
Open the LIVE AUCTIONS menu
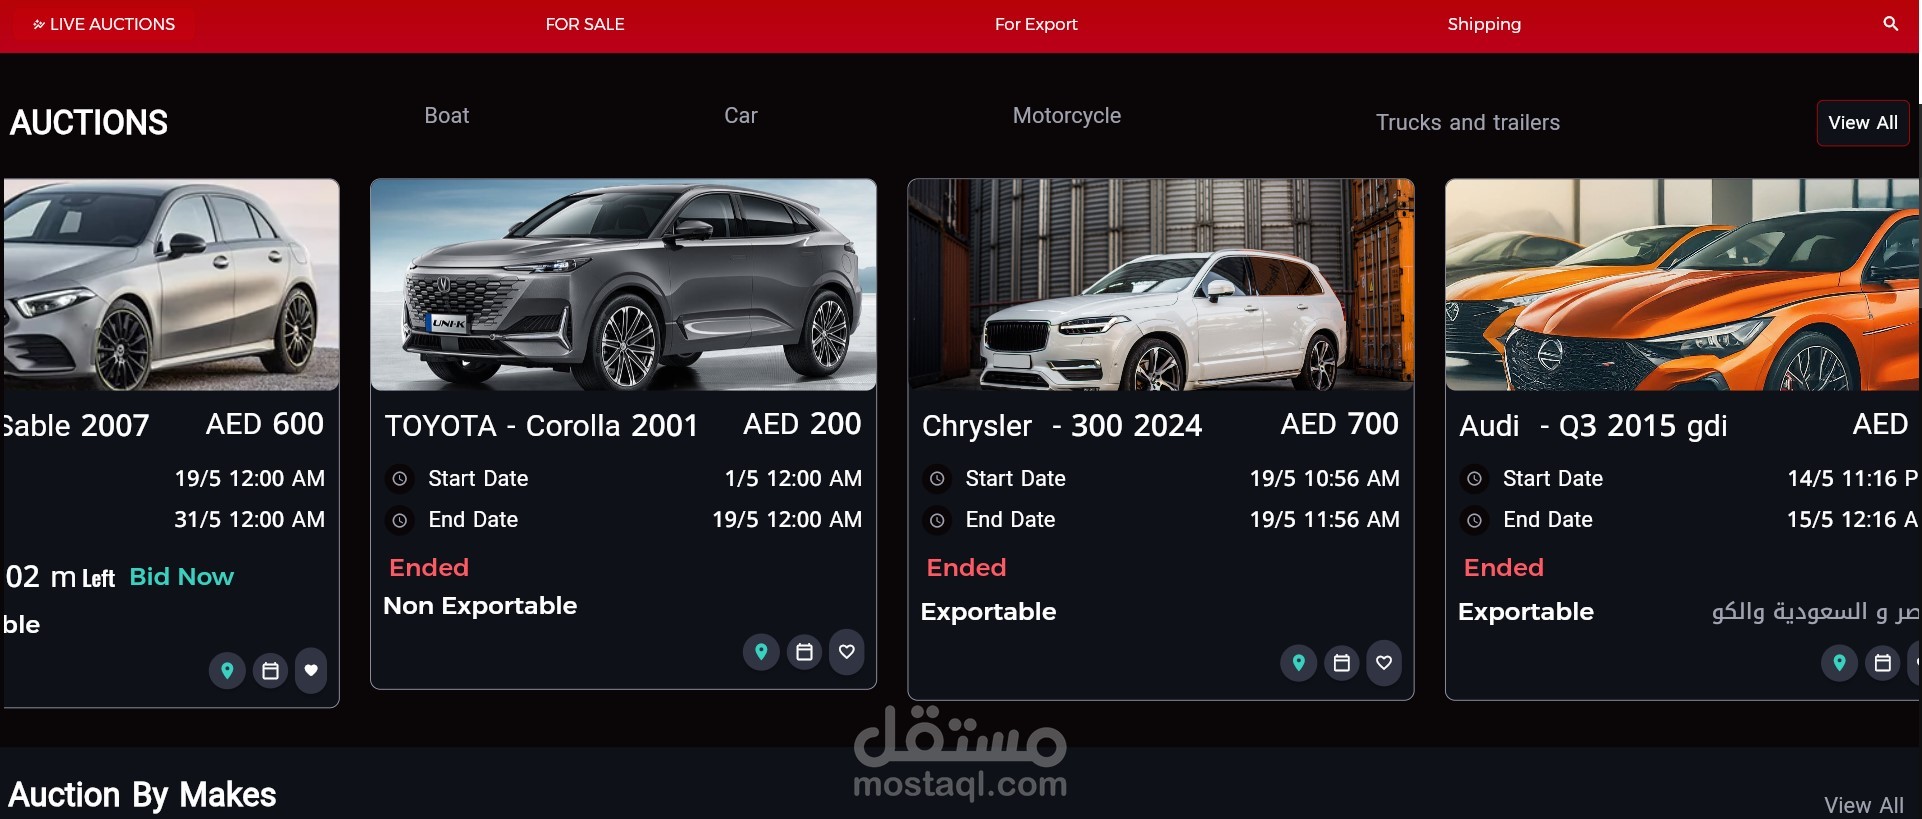coord(104,24)
